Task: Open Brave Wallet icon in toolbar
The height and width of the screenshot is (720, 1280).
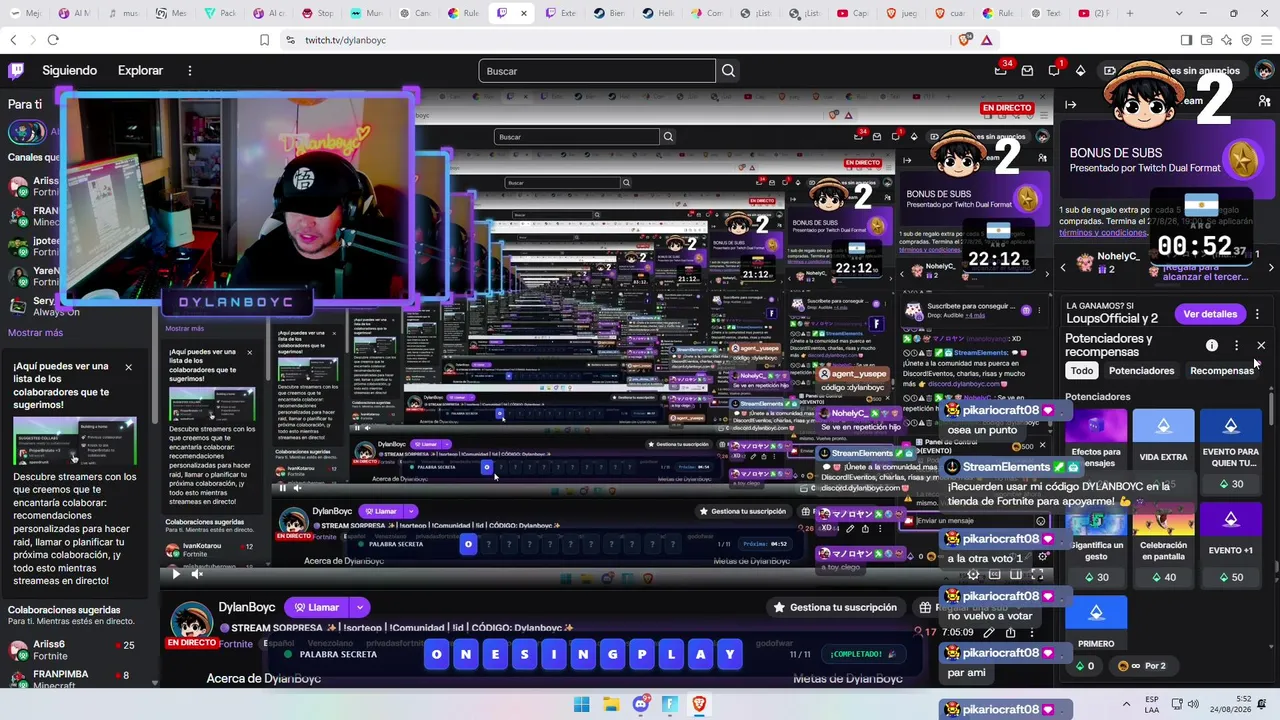Action: pos(1206,40)
